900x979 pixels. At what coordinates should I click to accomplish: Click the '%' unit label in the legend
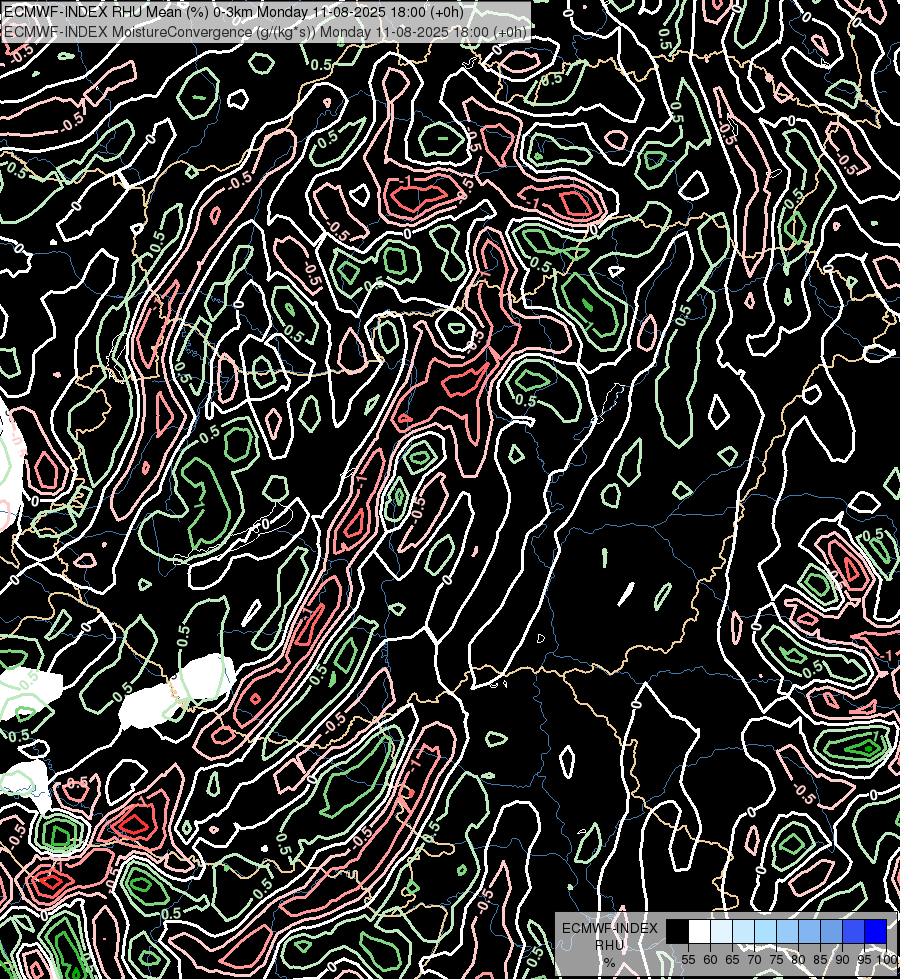coord(610,962)
